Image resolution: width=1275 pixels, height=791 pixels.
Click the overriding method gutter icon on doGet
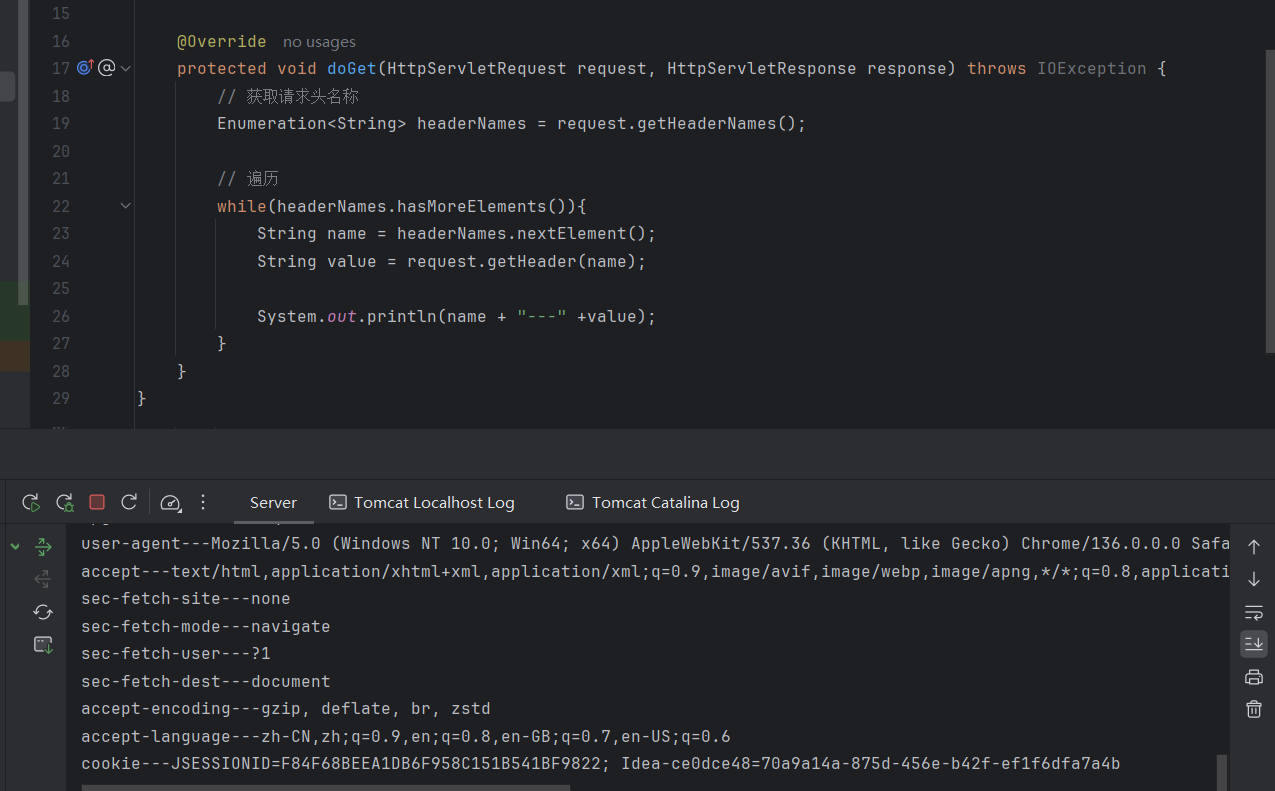85,67
